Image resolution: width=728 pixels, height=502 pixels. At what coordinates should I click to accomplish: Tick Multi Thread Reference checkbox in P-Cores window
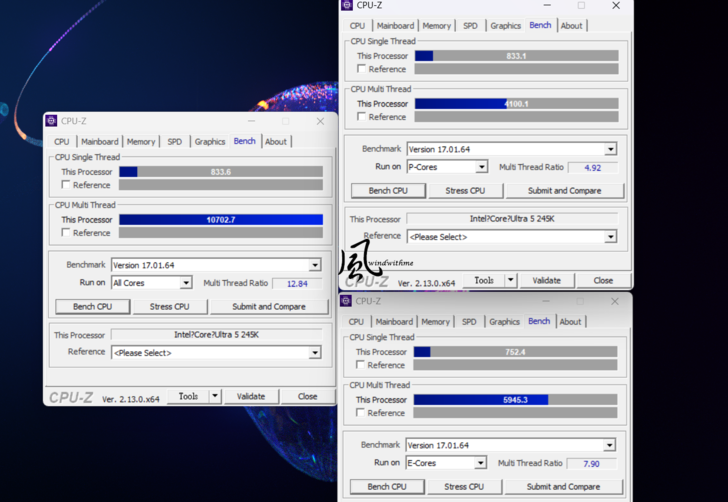tap(362, 117)
